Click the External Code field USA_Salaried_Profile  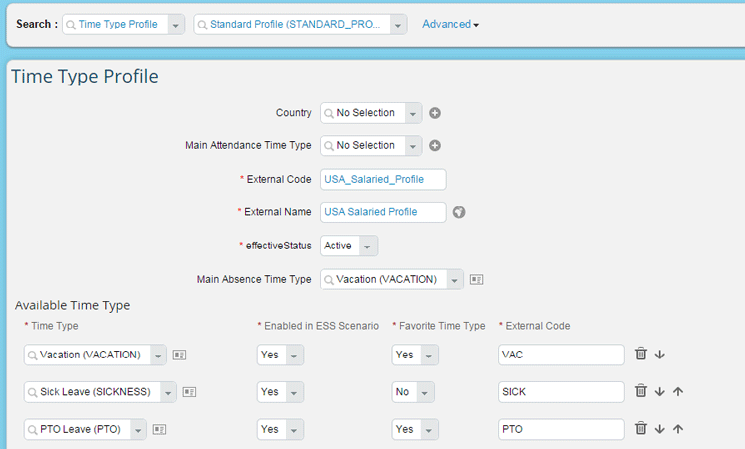point(383,179)
